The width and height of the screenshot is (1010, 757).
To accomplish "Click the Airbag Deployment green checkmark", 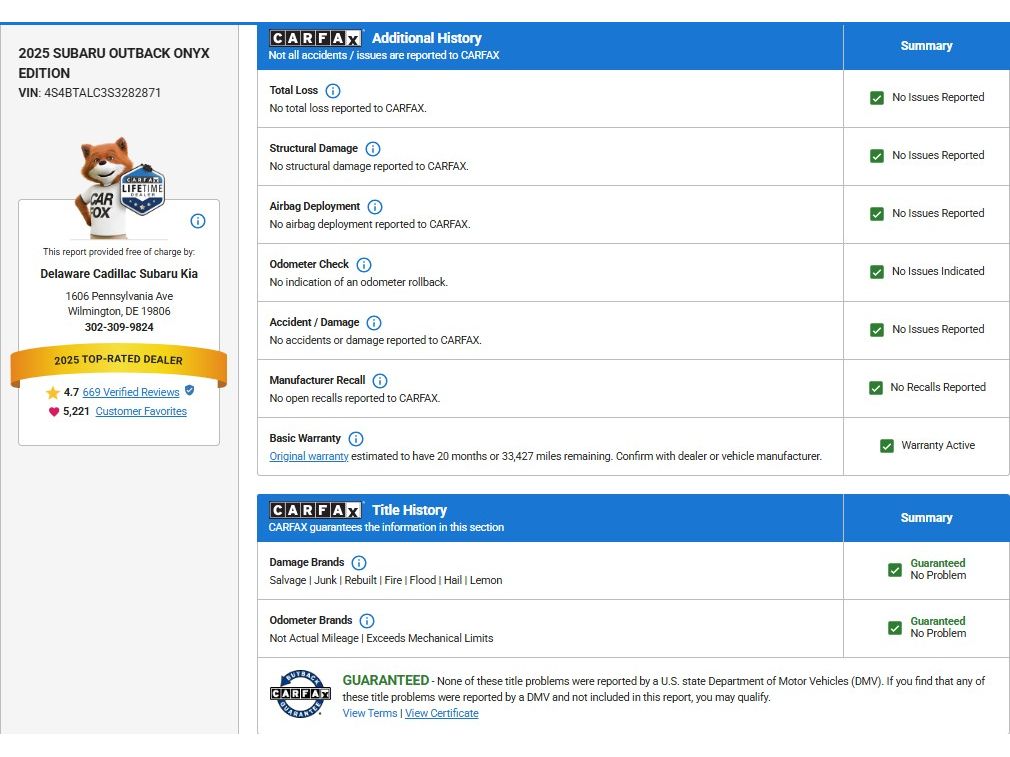I will (877, 214).
